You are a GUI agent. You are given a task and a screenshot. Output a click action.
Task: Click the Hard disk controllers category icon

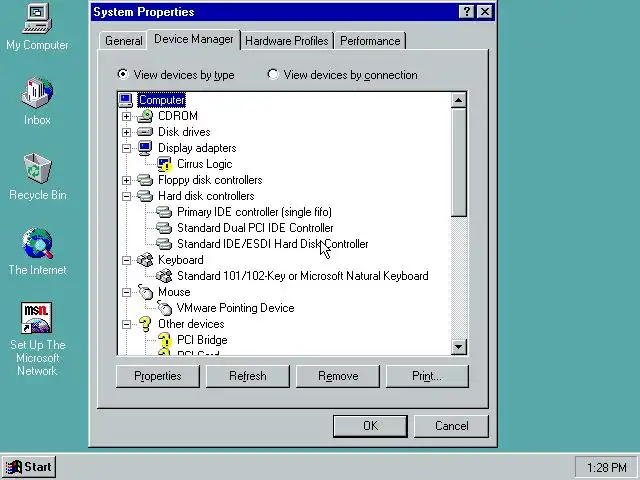pyautogui.click(x=145, y=196)
